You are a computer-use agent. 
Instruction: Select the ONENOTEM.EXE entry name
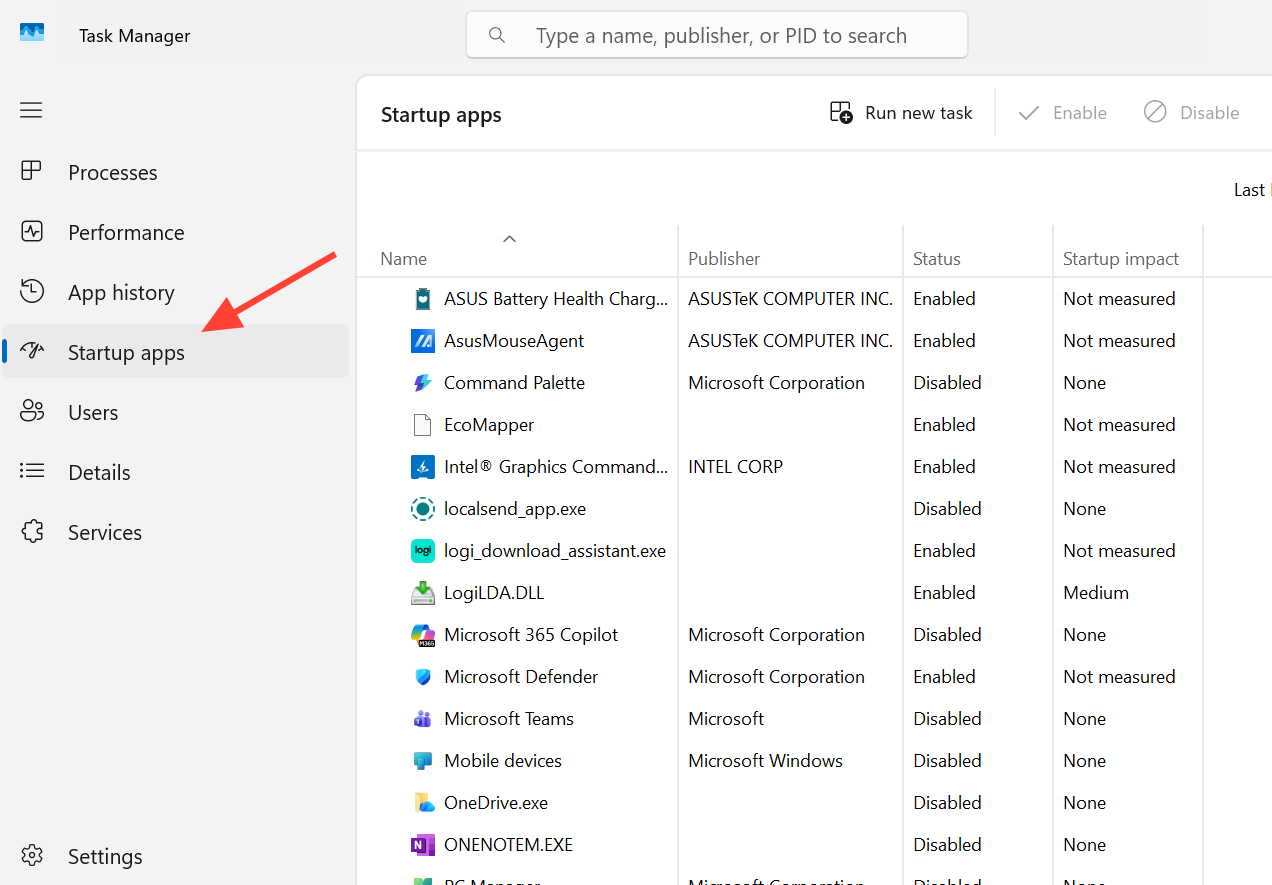click(508, 845)
